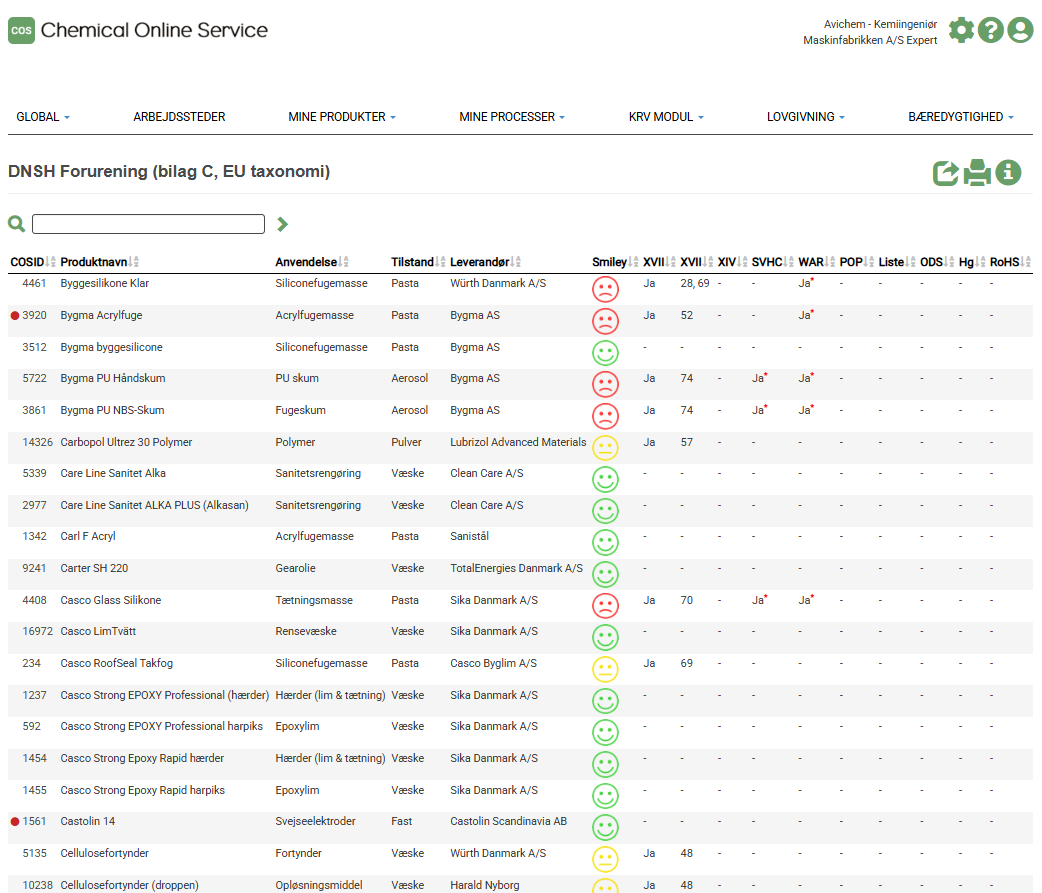Expand the GLOBAL dropdown menu
The image size is (1042, 893).
click(43, 117)
